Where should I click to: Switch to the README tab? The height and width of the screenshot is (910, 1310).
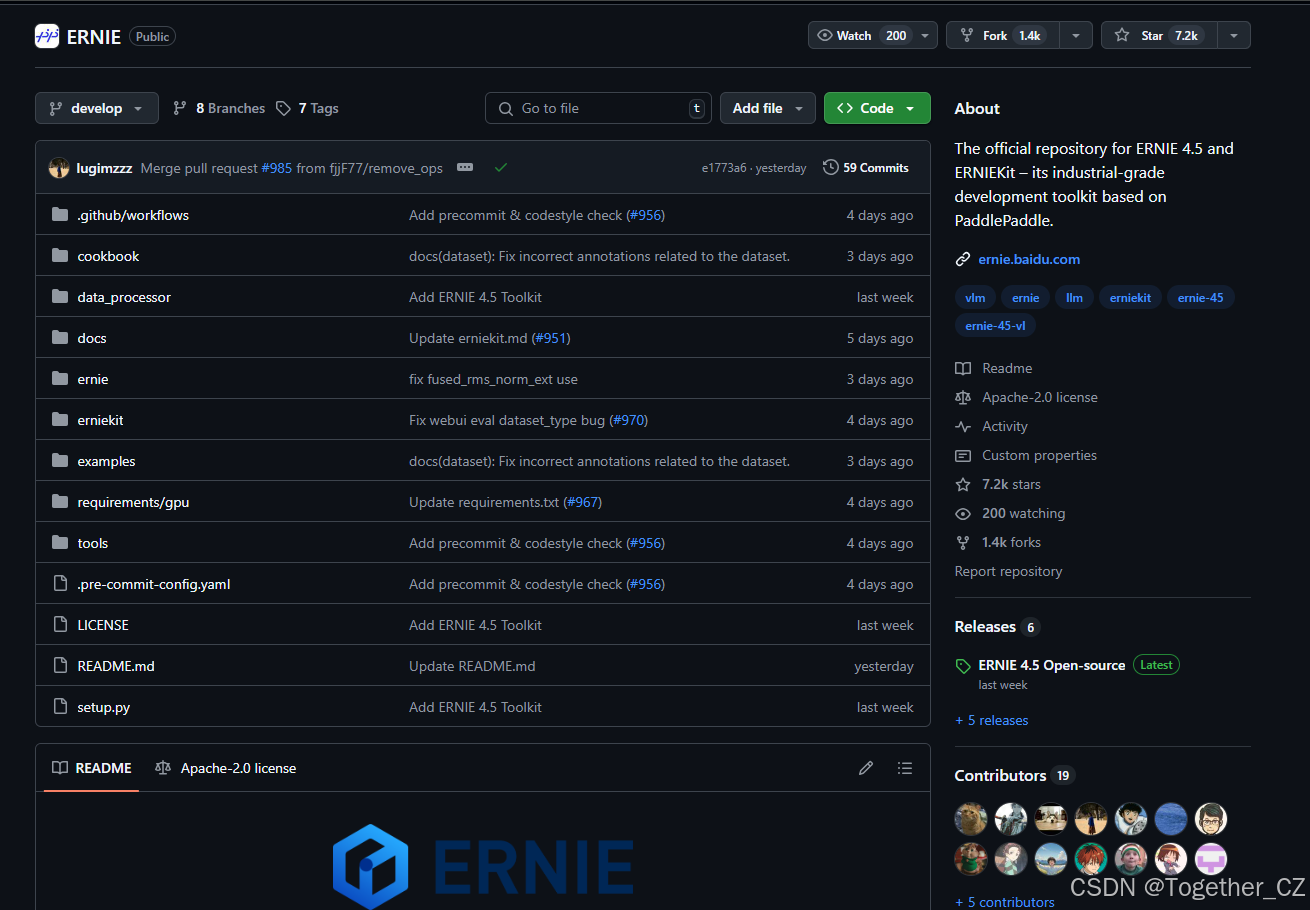pos(92,768)
